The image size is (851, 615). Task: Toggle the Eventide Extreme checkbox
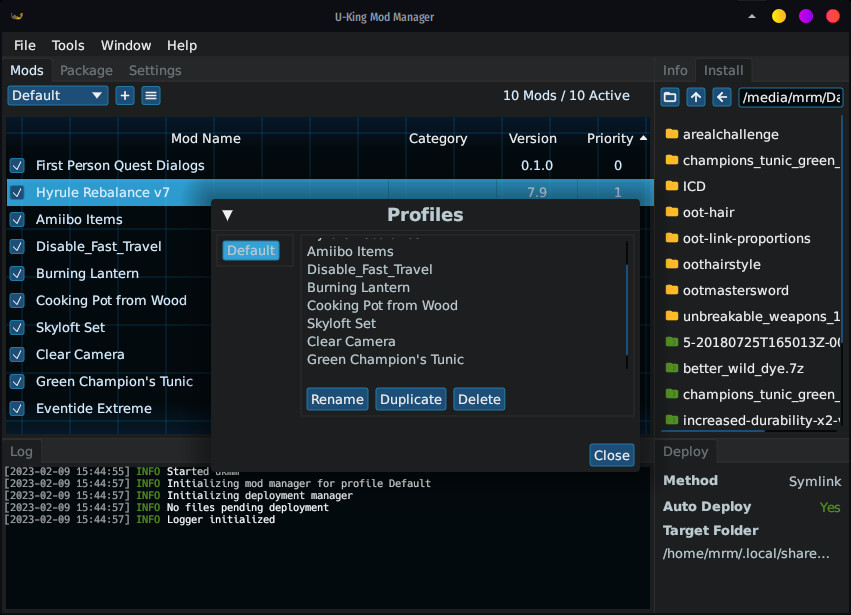(x=17, y=408)
